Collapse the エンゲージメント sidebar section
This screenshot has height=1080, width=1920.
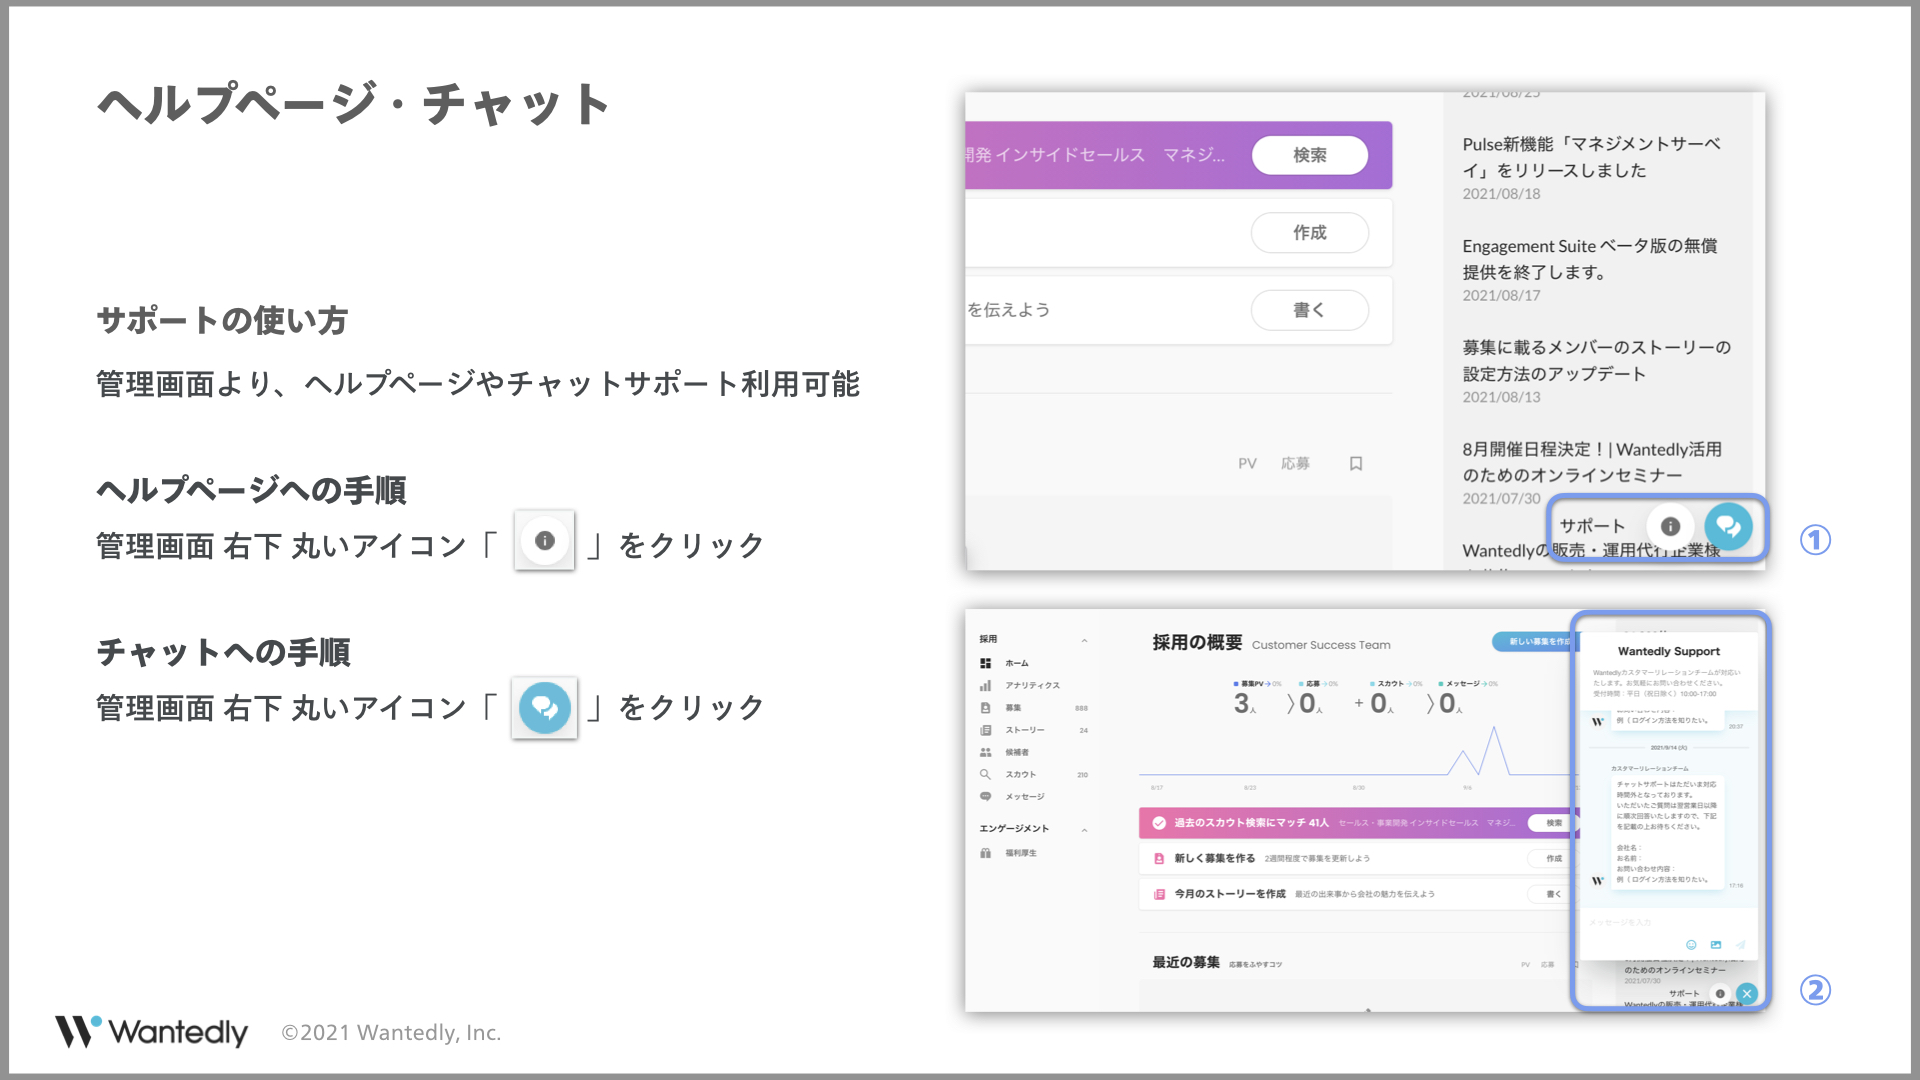(x=1084, y=829)
